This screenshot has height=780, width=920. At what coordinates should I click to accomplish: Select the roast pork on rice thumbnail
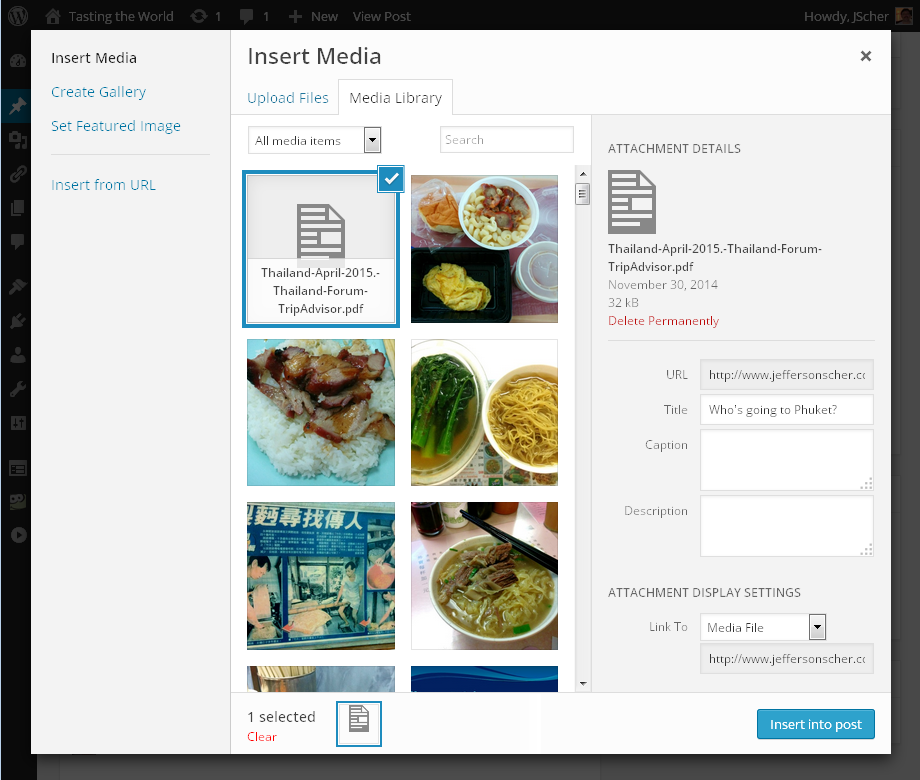tap(321, 412)
